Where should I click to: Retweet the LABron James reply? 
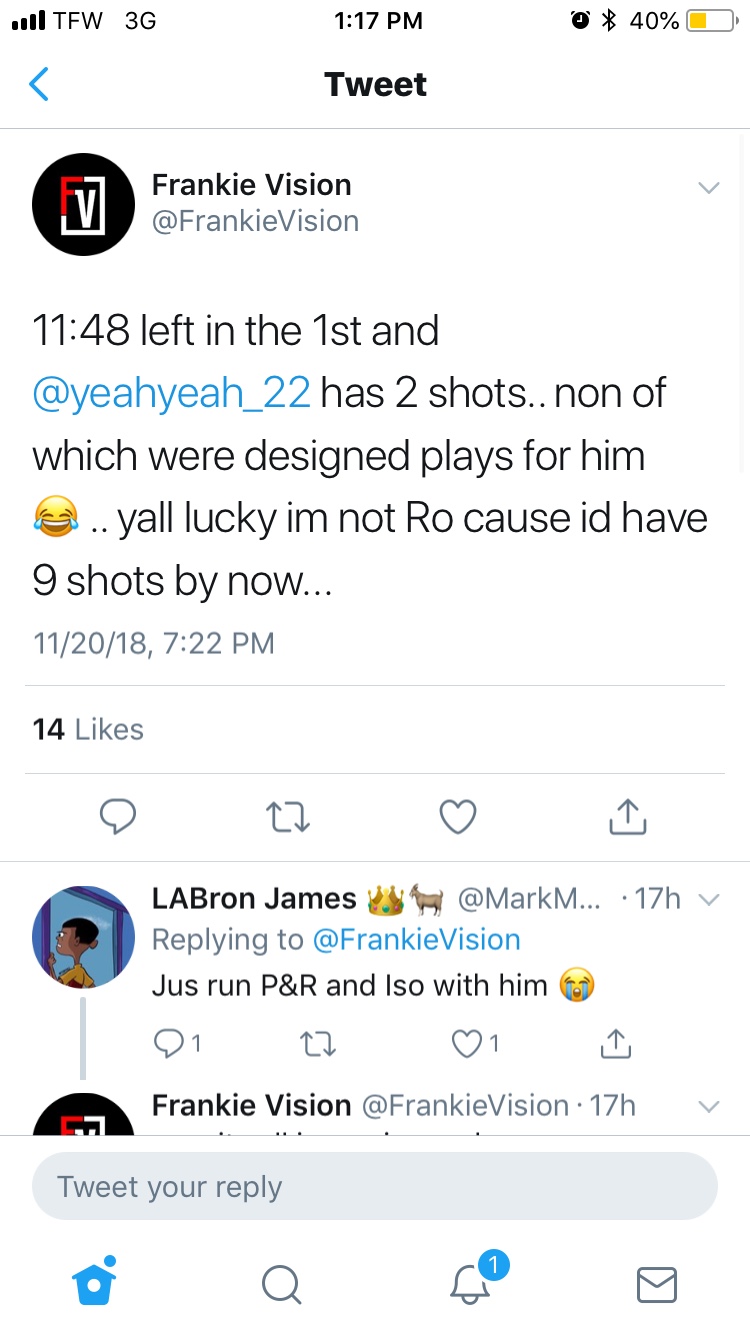(317, 1044)
